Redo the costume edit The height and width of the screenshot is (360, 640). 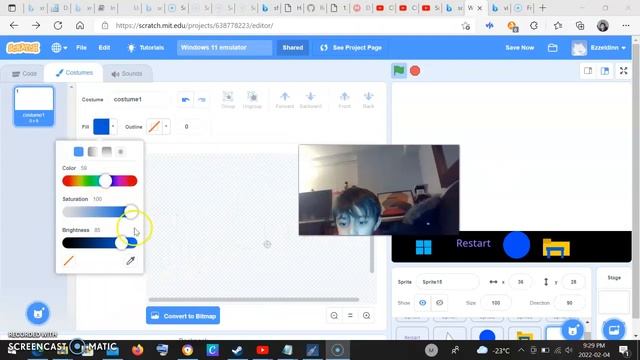pos(202,100)
